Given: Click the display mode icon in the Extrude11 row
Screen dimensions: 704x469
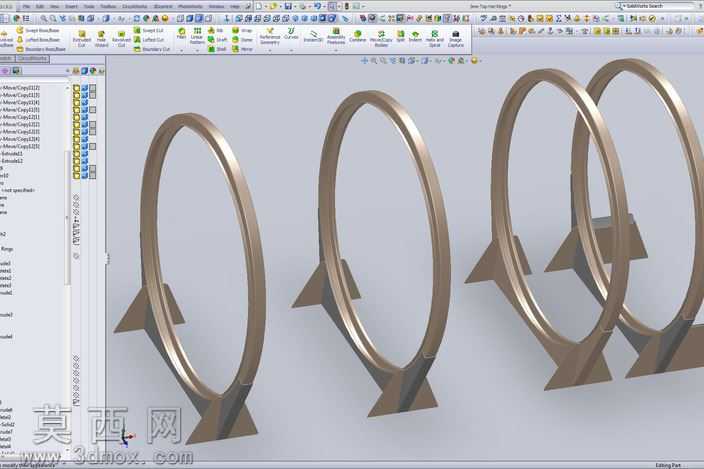Looking at the screenshot, I should point(85,153).
